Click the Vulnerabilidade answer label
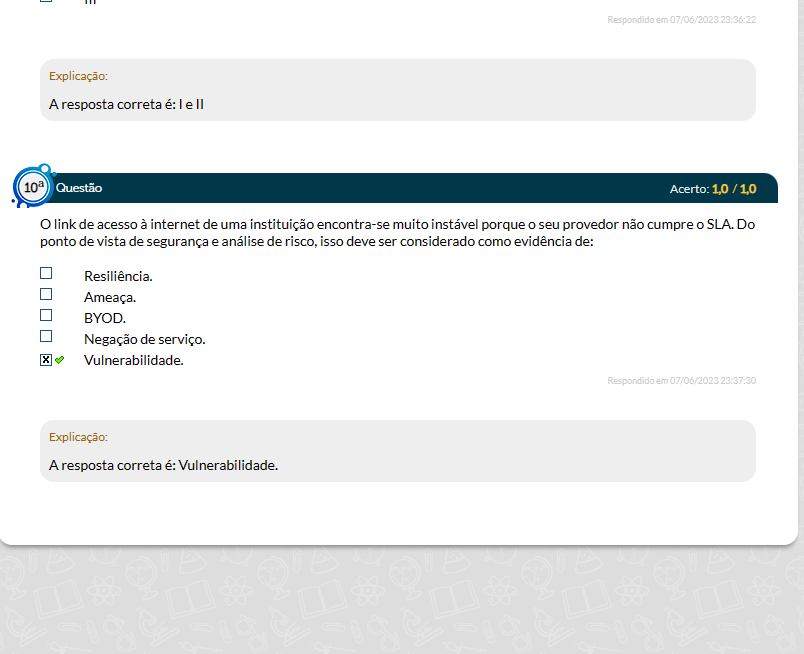This screenshot has height=654, width=804. [x=134, y=360]
